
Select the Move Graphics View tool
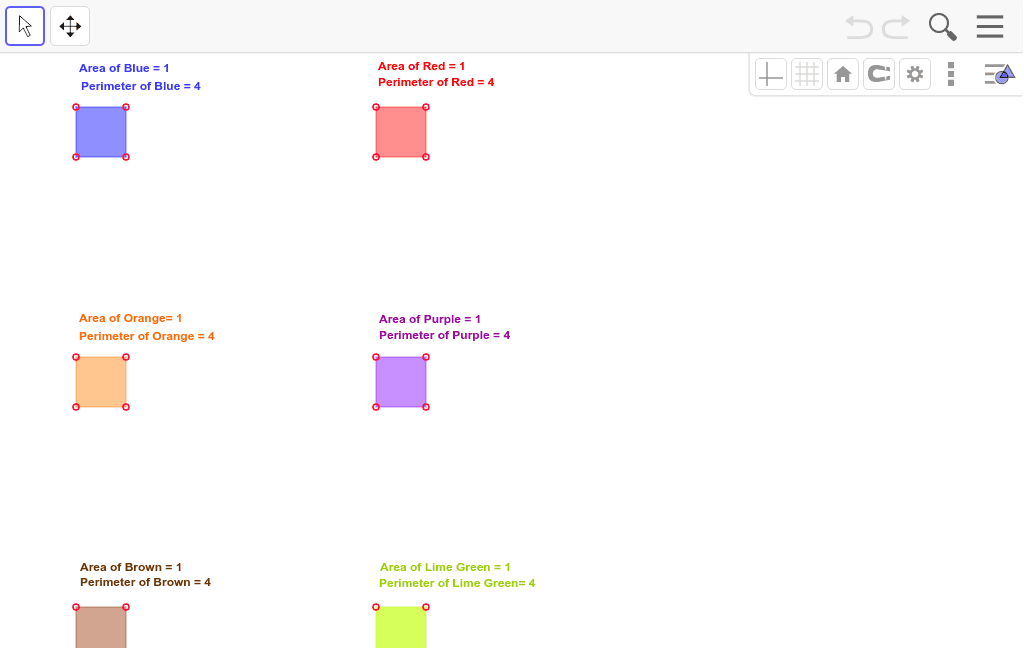(70, 26)
